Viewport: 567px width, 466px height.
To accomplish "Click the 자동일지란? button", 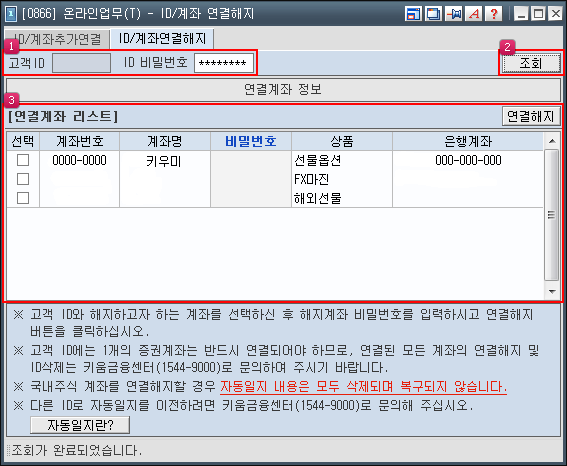I will [80, 425].
